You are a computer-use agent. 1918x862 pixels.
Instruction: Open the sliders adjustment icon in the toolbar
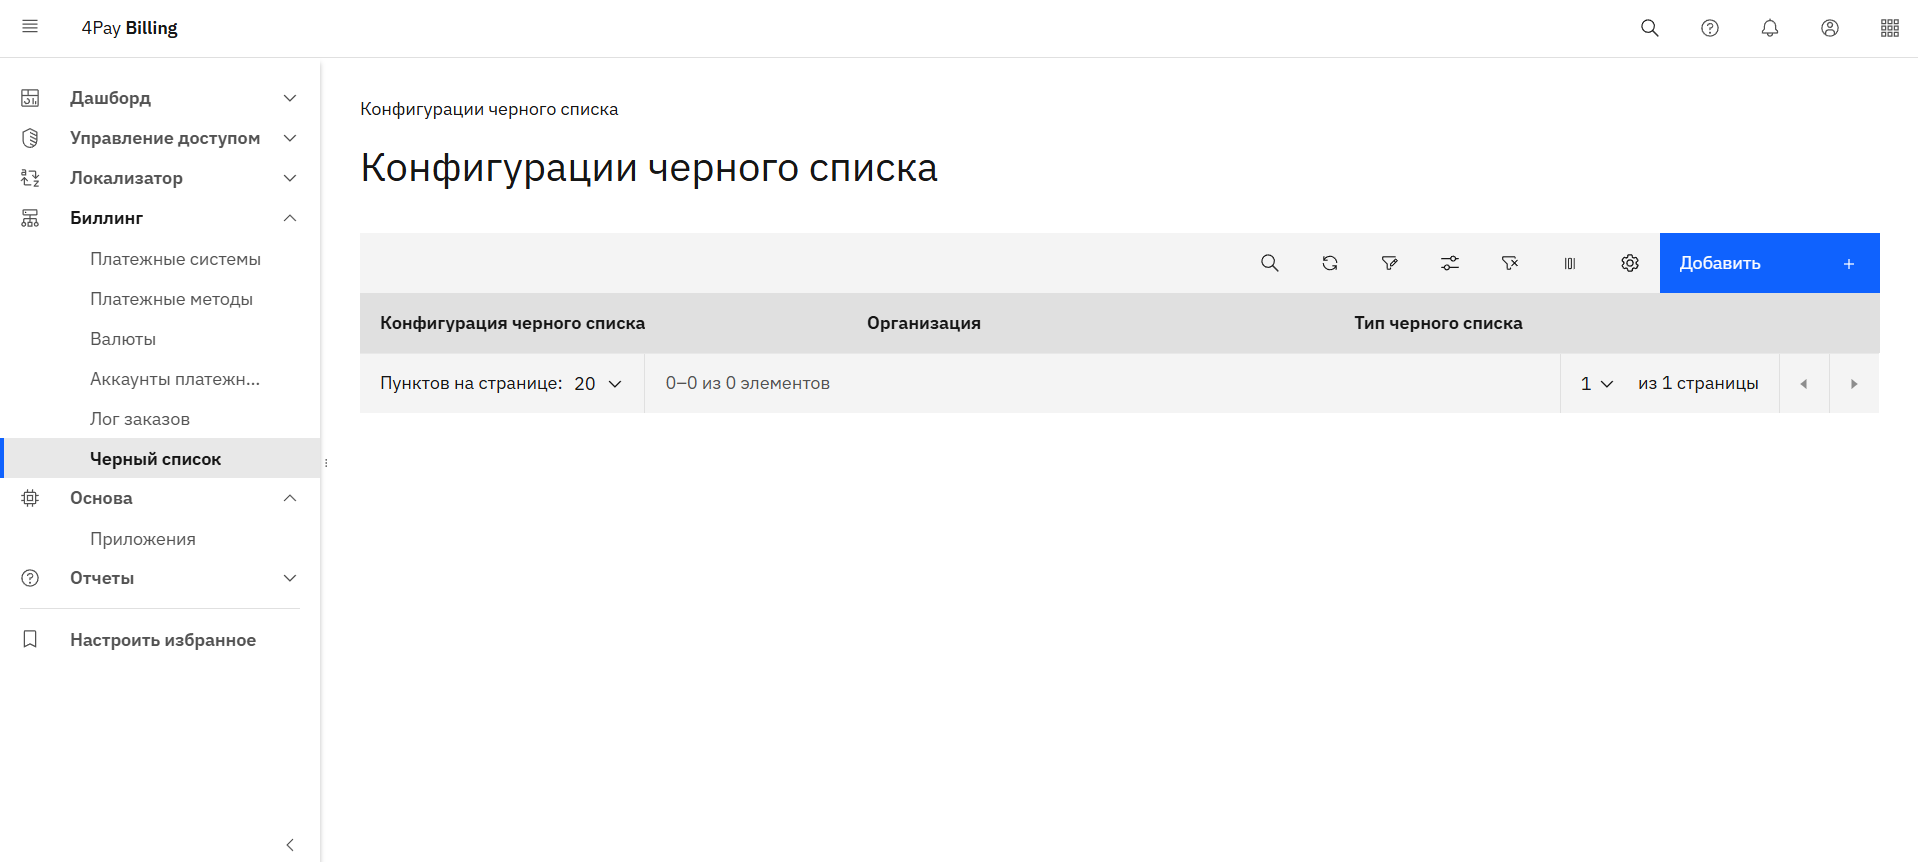[1449, 263]
